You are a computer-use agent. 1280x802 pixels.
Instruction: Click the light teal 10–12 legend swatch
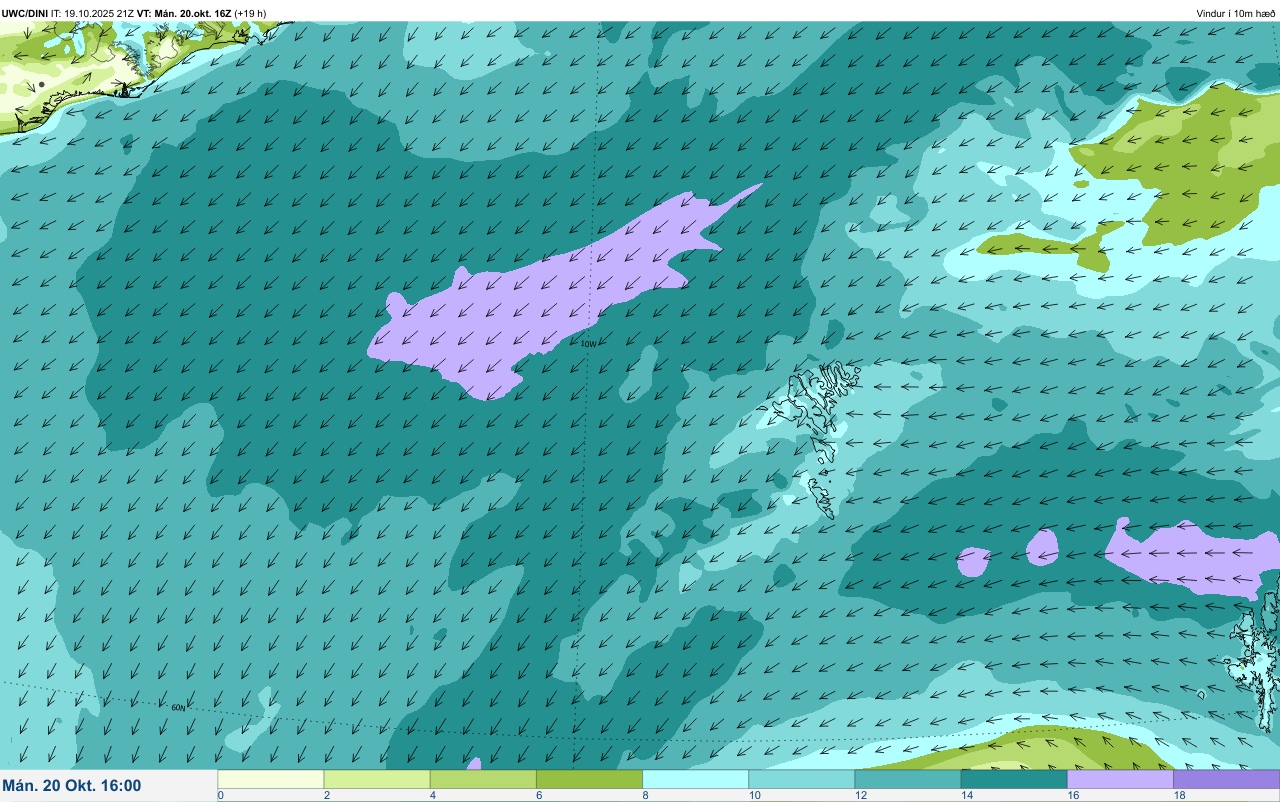coord(801,779)
